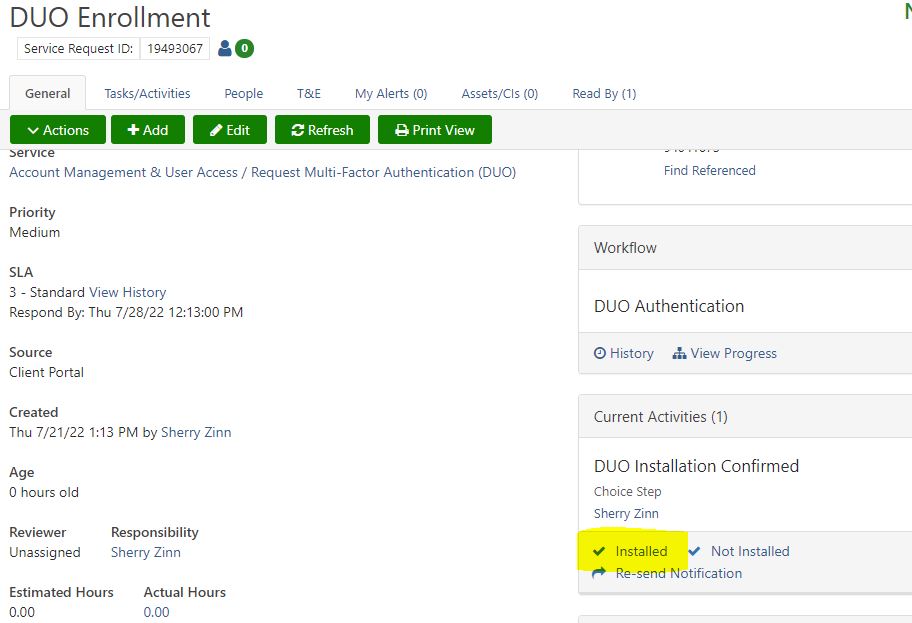Open the People tab
Screen dimensions: 912x623
click(x=243, y=93)
